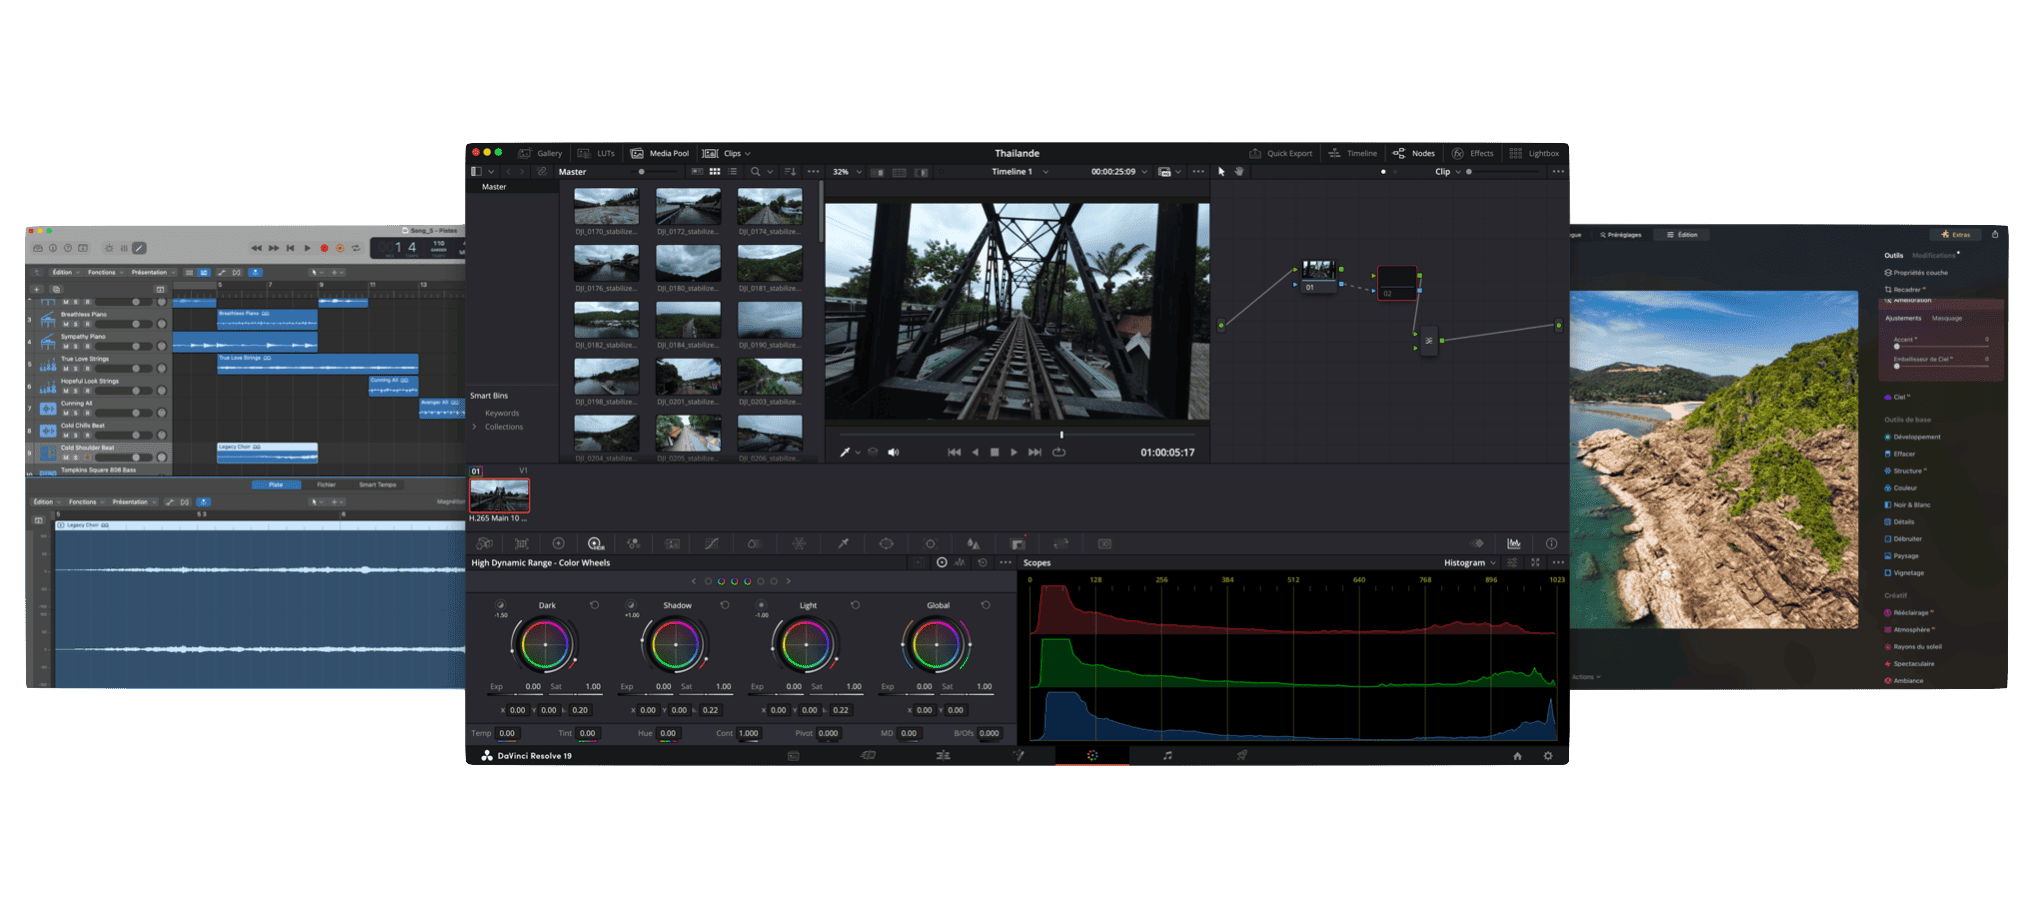Expand the Collections smart bin
This screenshot has height=916, width=2026.
click(x=474, y=427)
